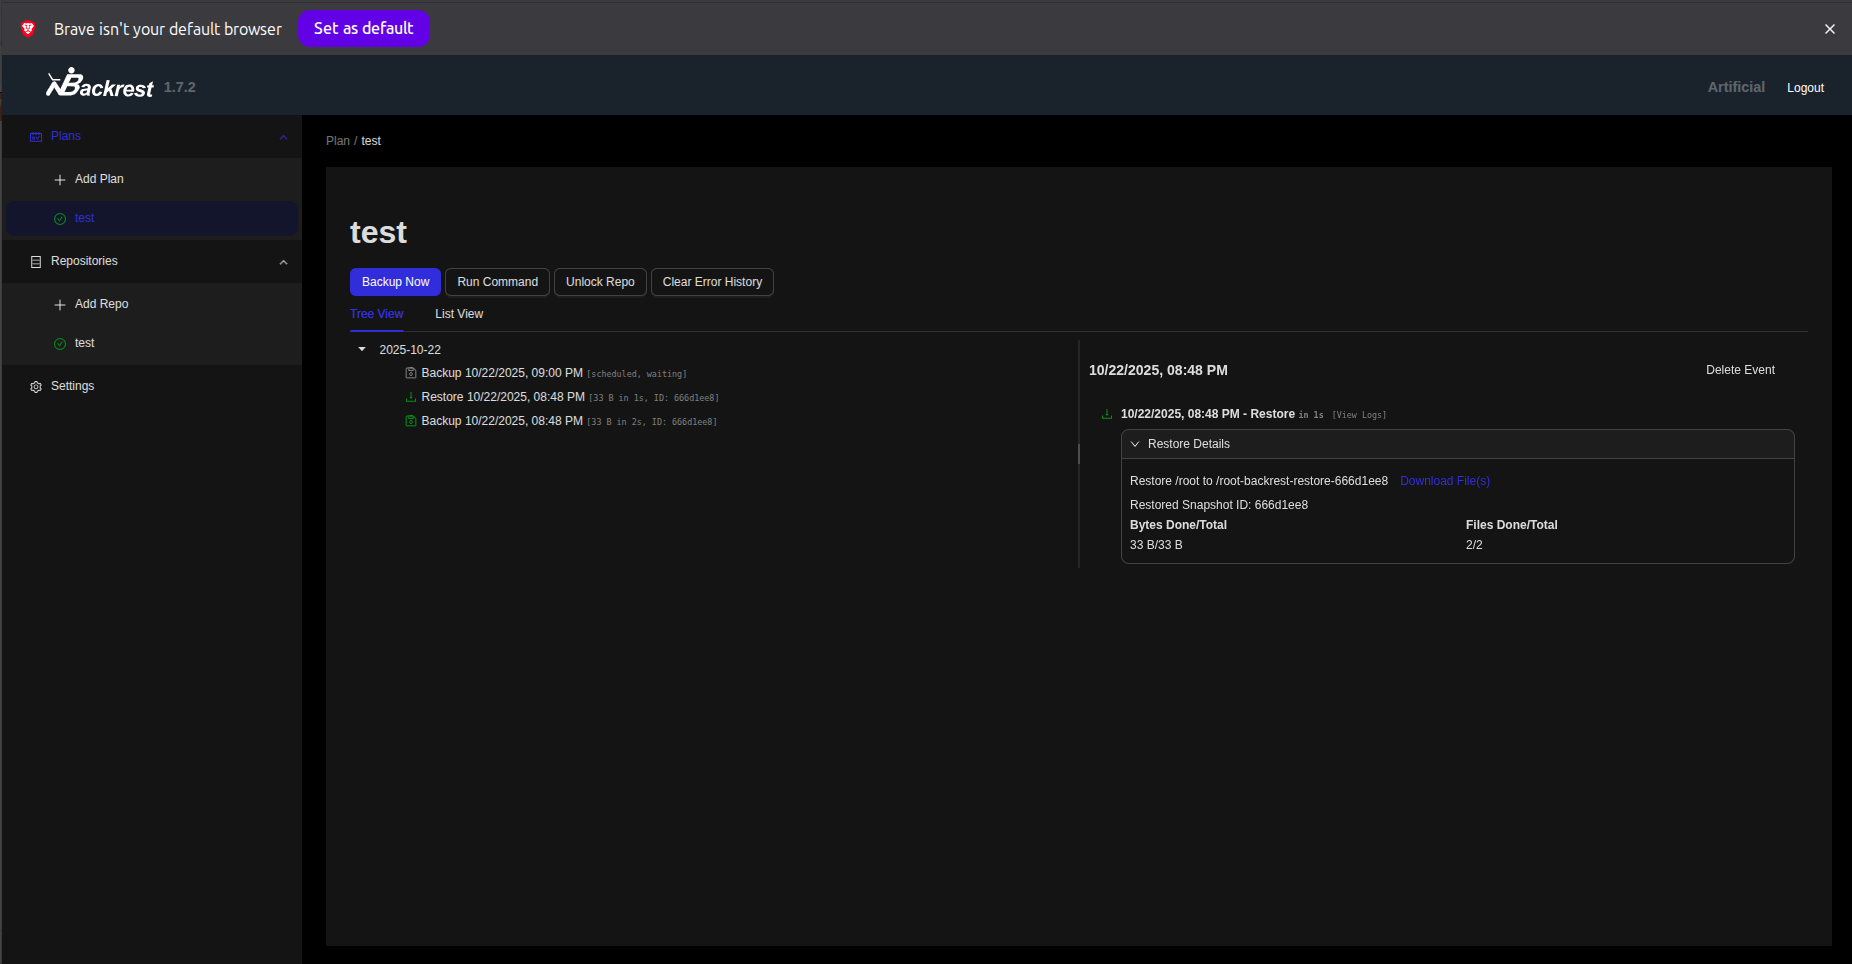This screenshot has width=1852, height=964.
Task: Click the 'Bytes Done/Total' label
Action: [x=1178, y=525]
